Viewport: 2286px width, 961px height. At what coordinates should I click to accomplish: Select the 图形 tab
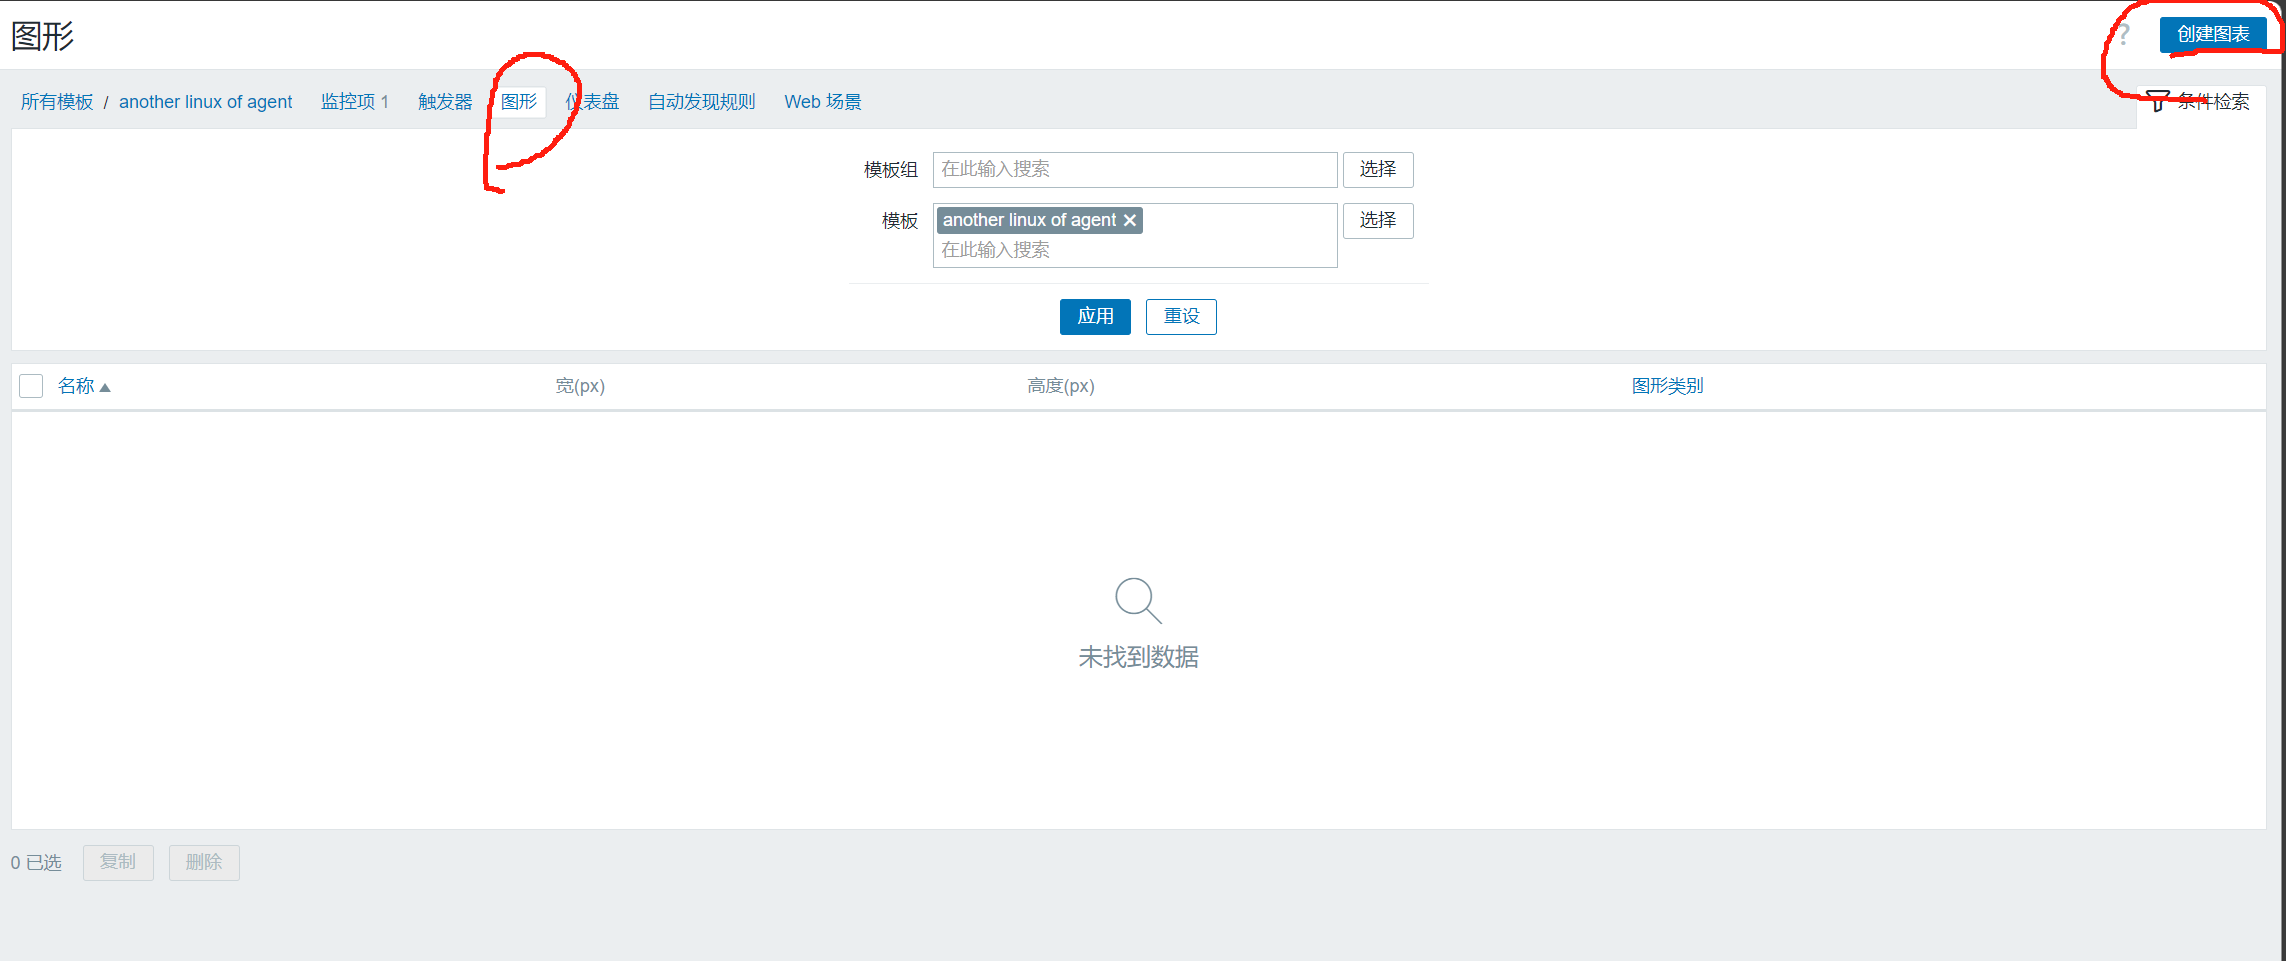519,102
